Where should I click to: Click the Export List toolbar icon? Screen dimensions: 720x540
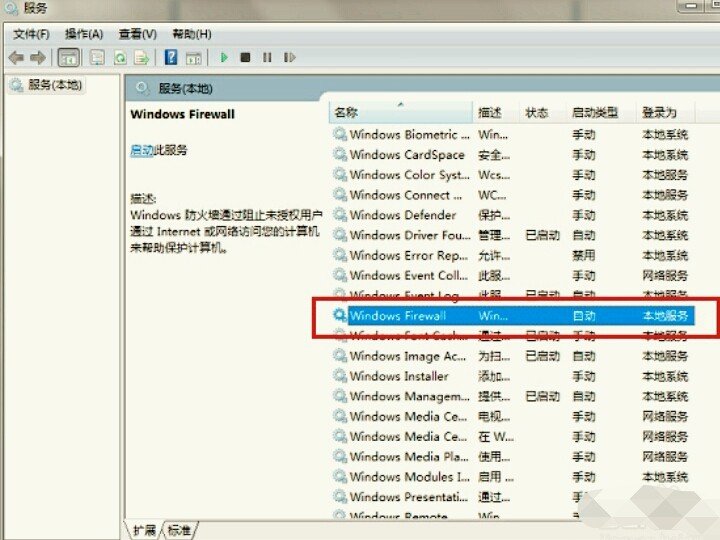click(142, 58)
